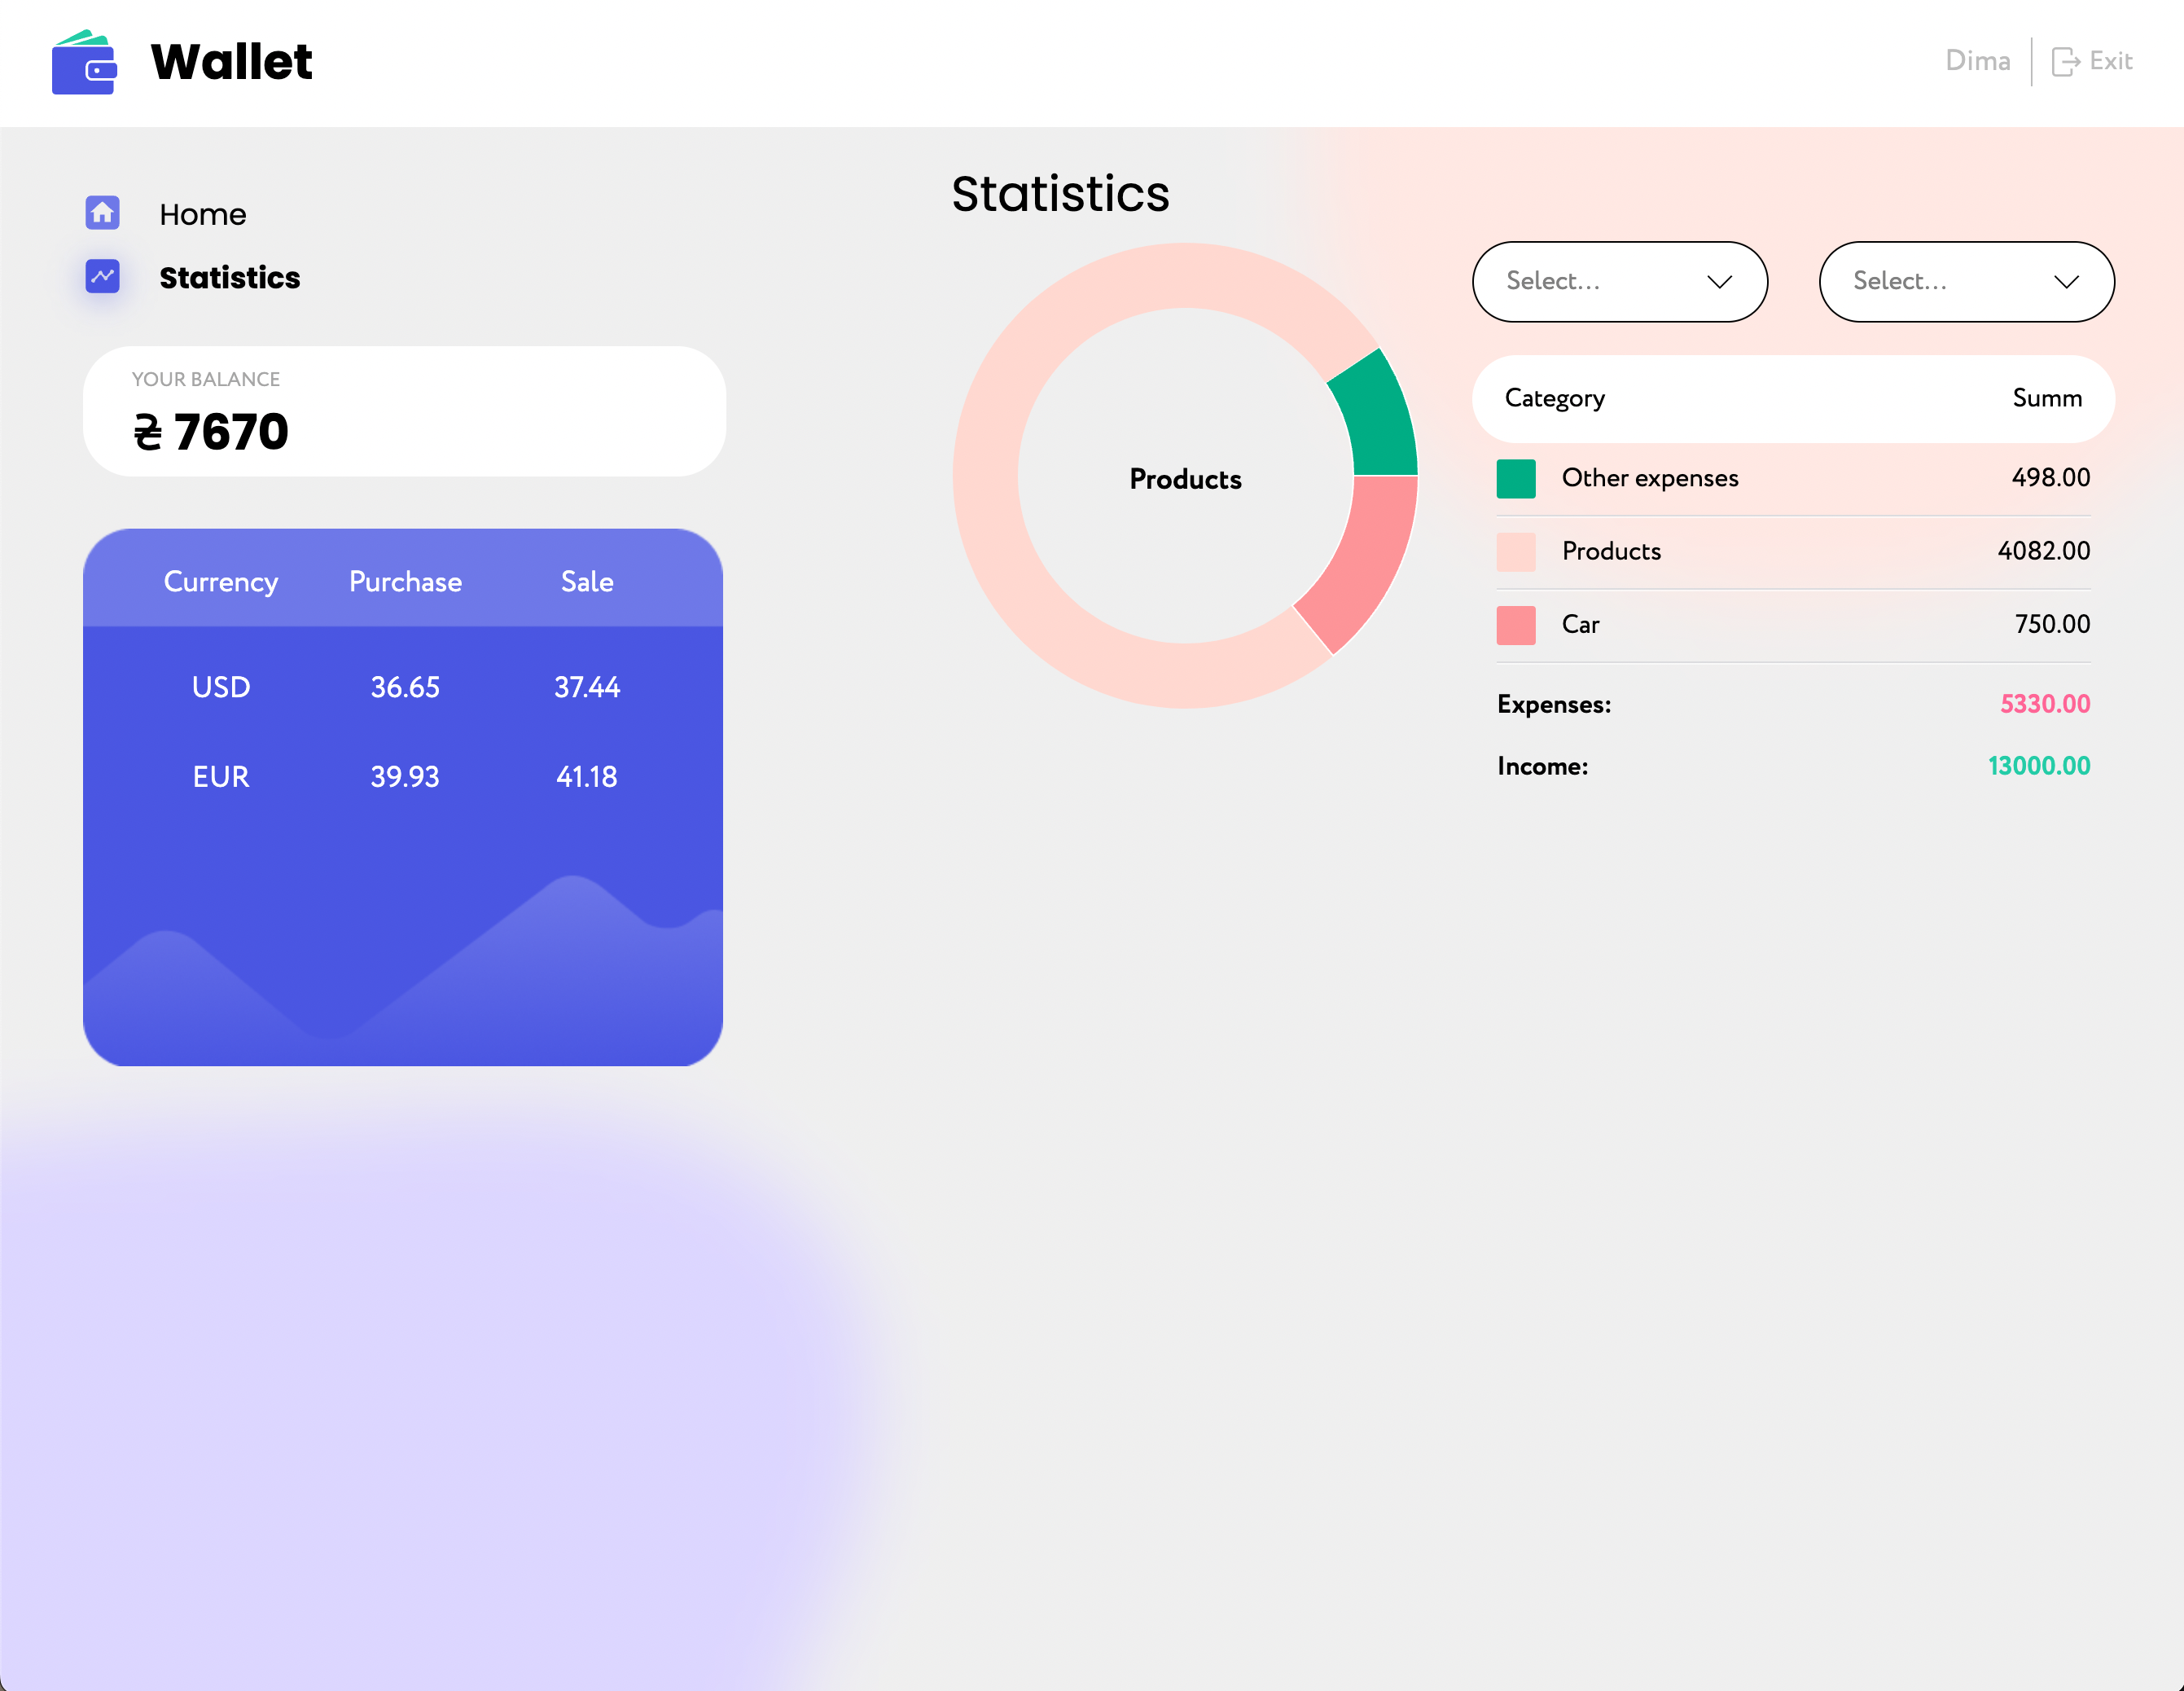Click the Purchase column header
The image size is (2184, 1691).
point(405,581)
